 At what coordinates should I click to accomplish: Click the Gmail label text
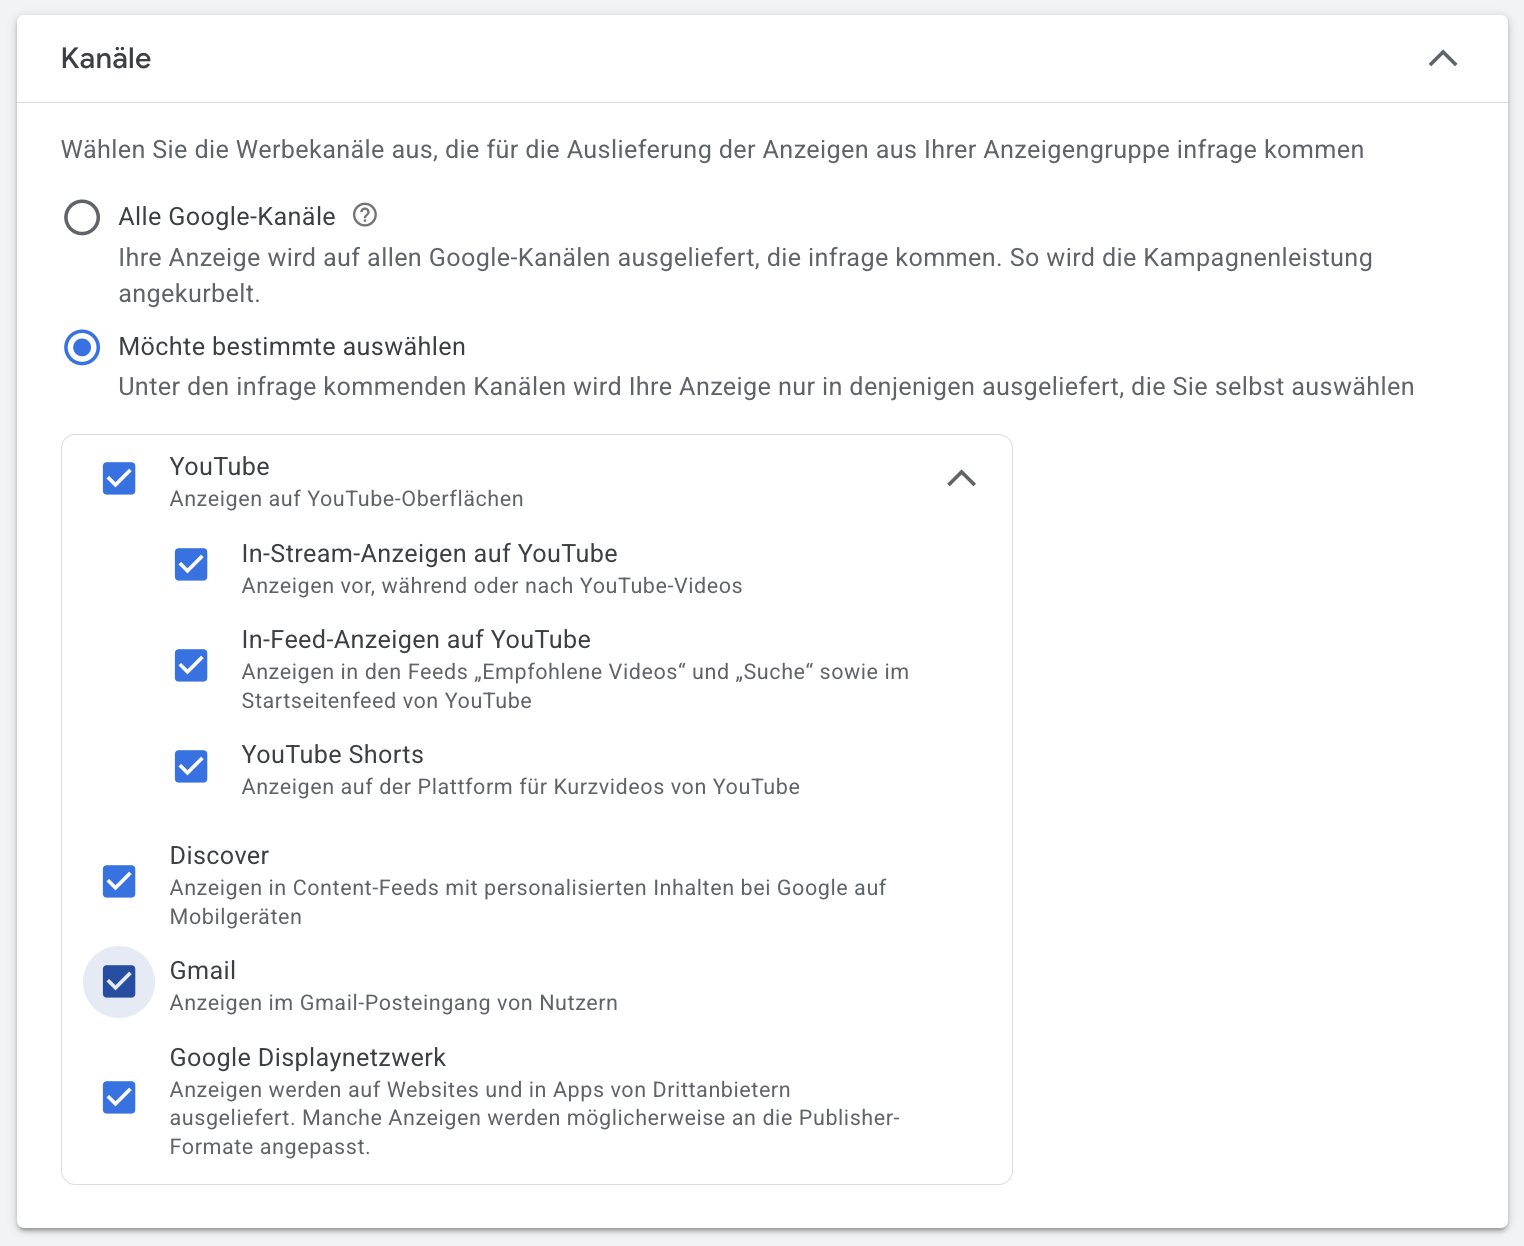click(203, 971)
